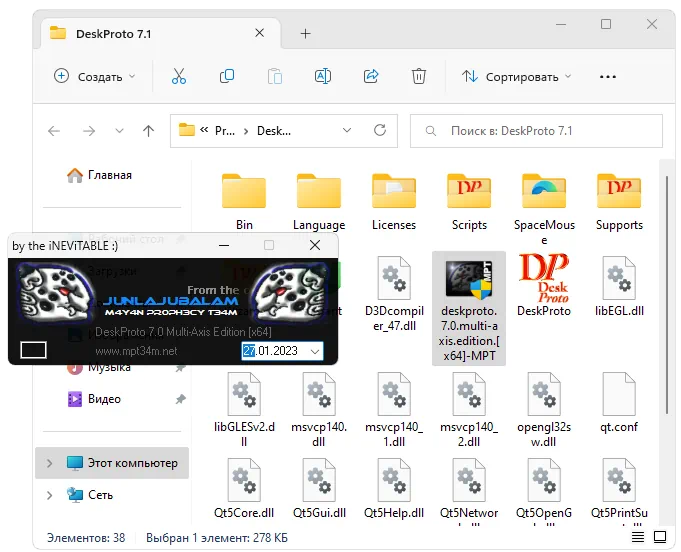Select Сеть in navigation pane
681x552 pixels.
tap(90, 495)
